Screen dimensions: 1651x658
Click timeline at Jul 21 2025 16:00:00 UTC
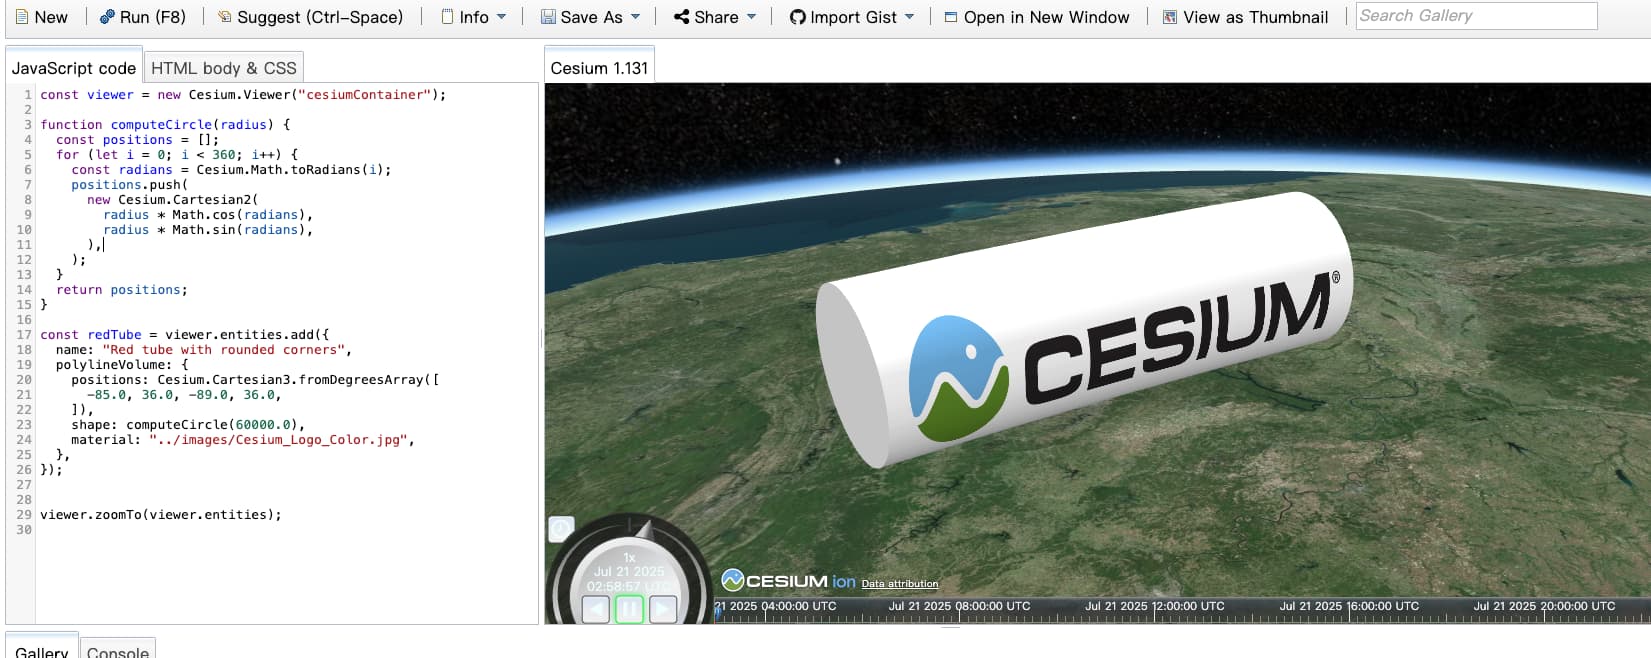coord(1349,606)
